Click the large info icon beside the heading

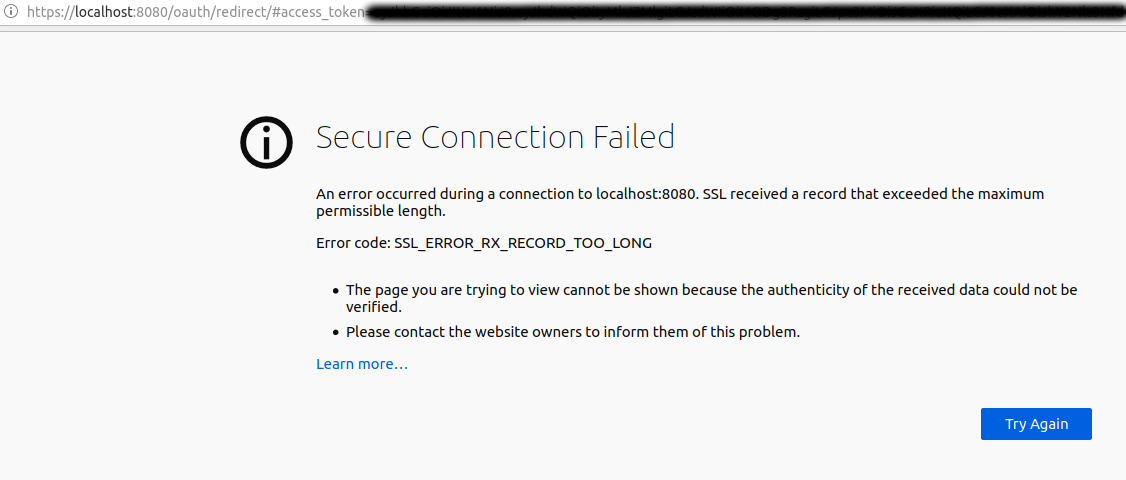[x=267, y=142]
